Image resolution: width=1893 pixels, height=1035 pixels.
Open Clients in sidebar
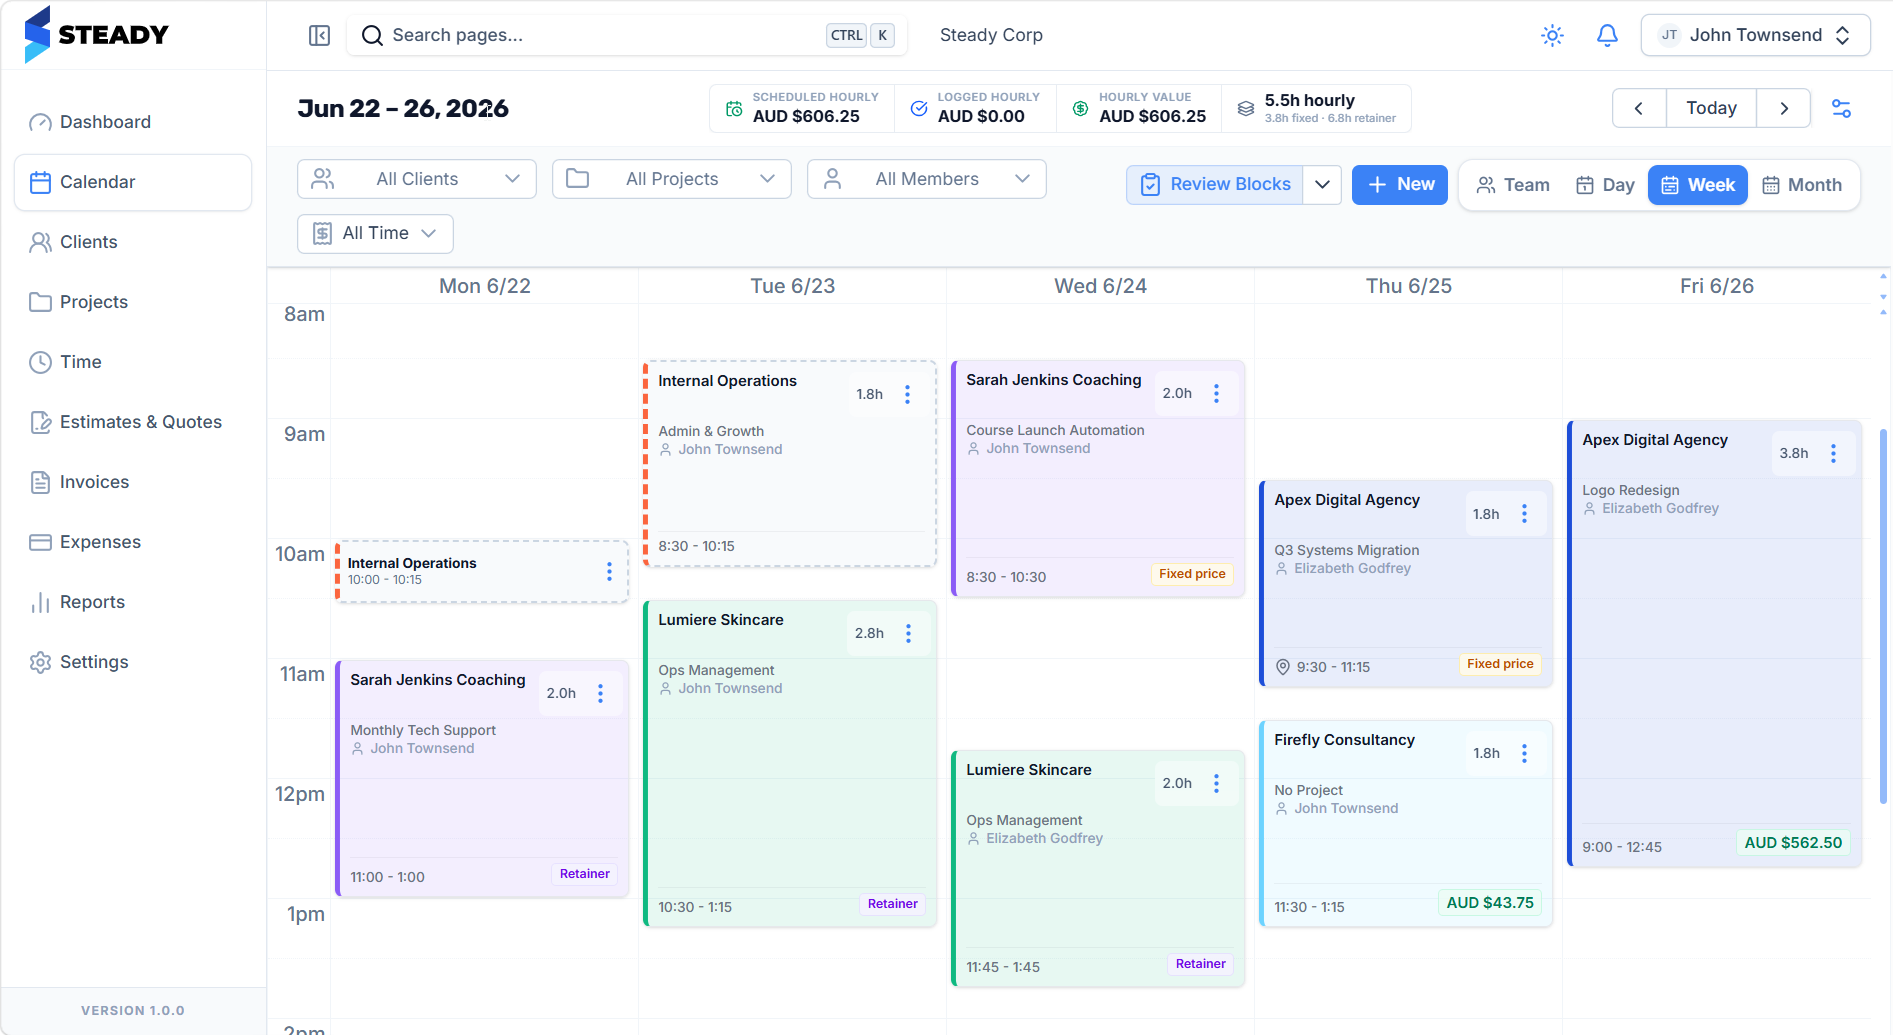tap(133, 242)
